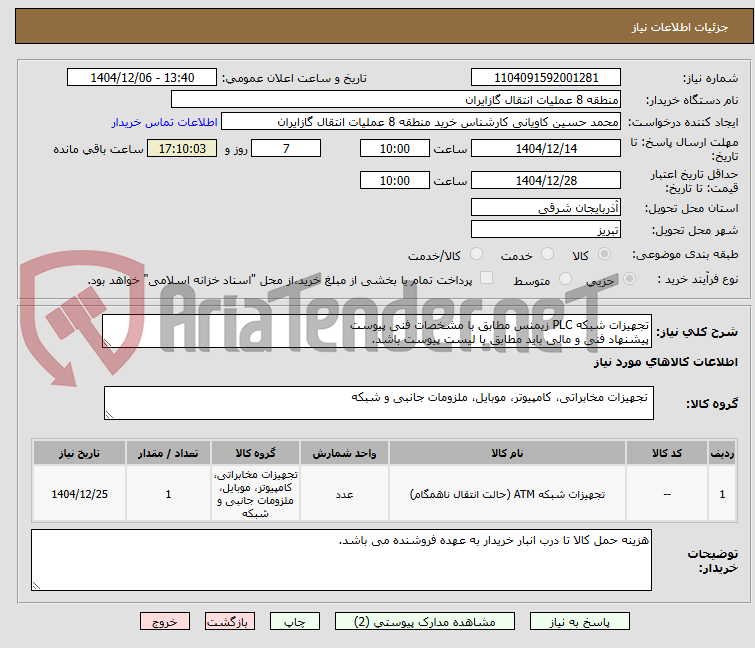Click the نام دستگاه خریدار field
Screen dimensions: 755x648
pos(396,100)
